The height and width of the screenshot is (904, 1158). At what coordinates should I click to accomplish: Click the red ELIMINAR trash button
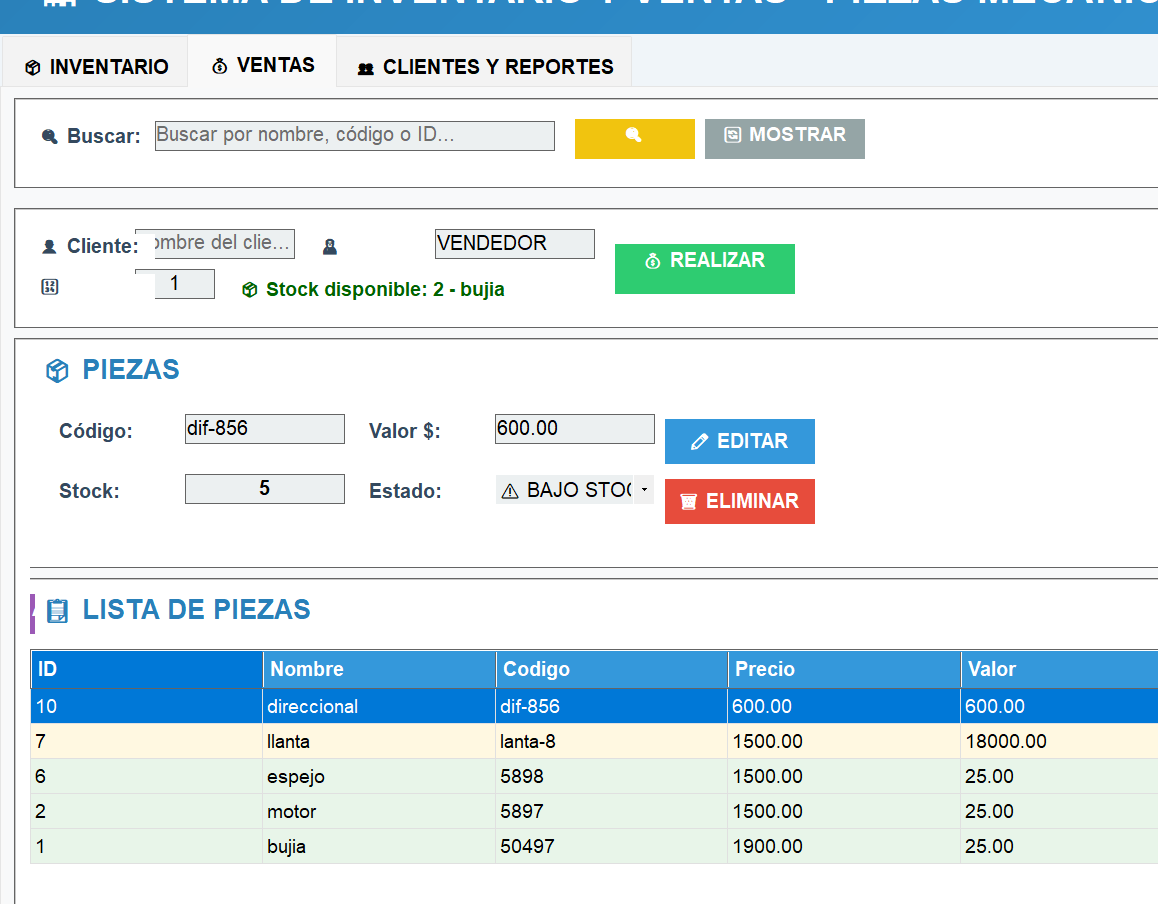coord(739,501)
